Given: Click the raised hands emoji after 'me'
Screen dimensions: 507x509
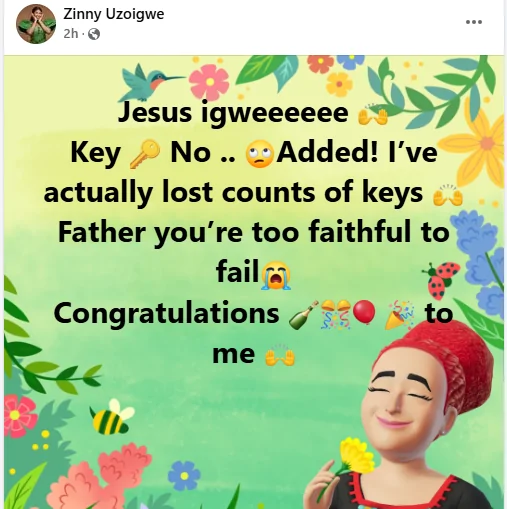Looking at the screenshot, I should (x=280, y=356).
